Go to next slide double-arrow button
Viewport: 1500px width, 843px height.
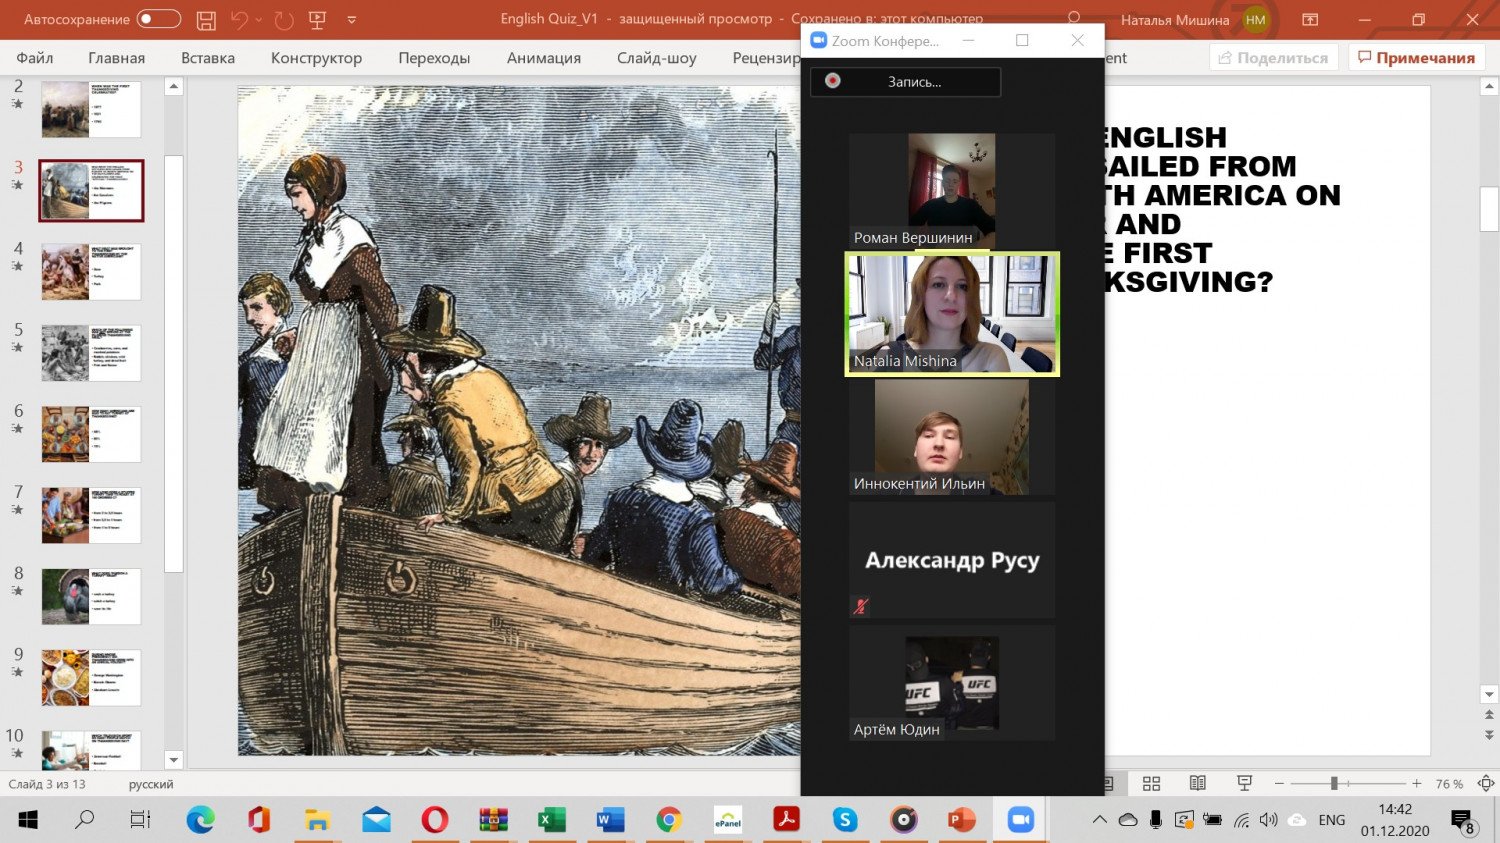pyautogui.click(x=1489, y=735)
